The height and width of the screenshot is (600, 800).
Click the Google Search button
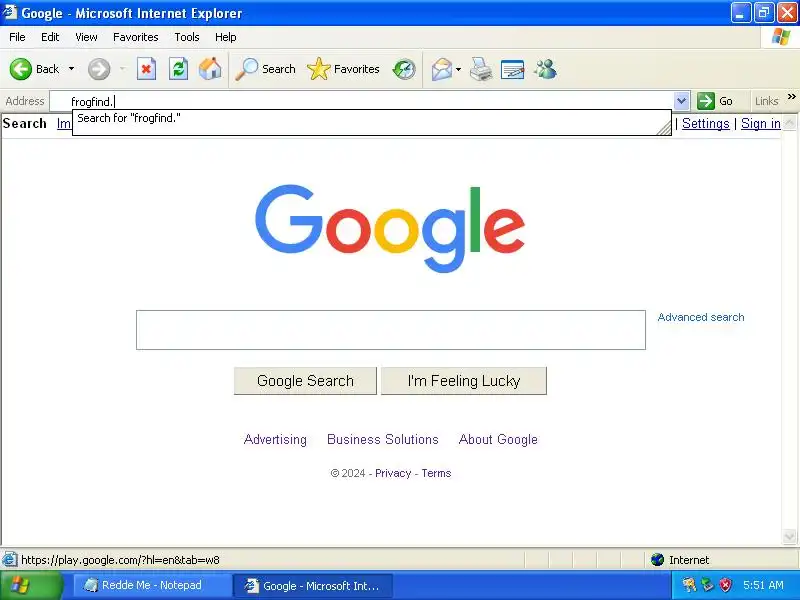(305, 381)
